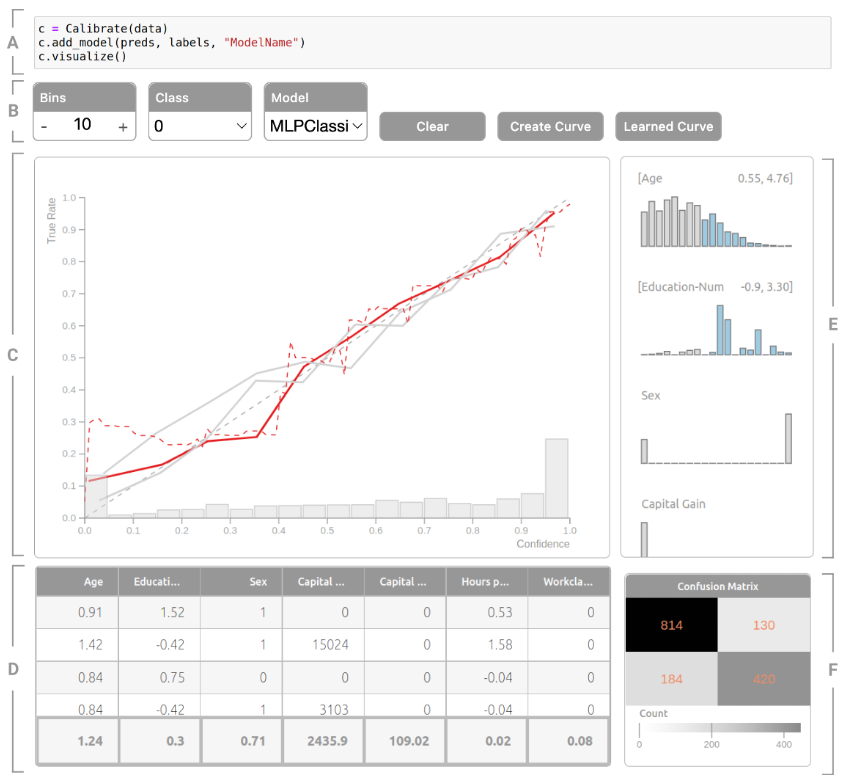This screenshot has height=782, width=846.
Task: Open the Model dropdown showing MLPClassi
Action: [316, 126]
